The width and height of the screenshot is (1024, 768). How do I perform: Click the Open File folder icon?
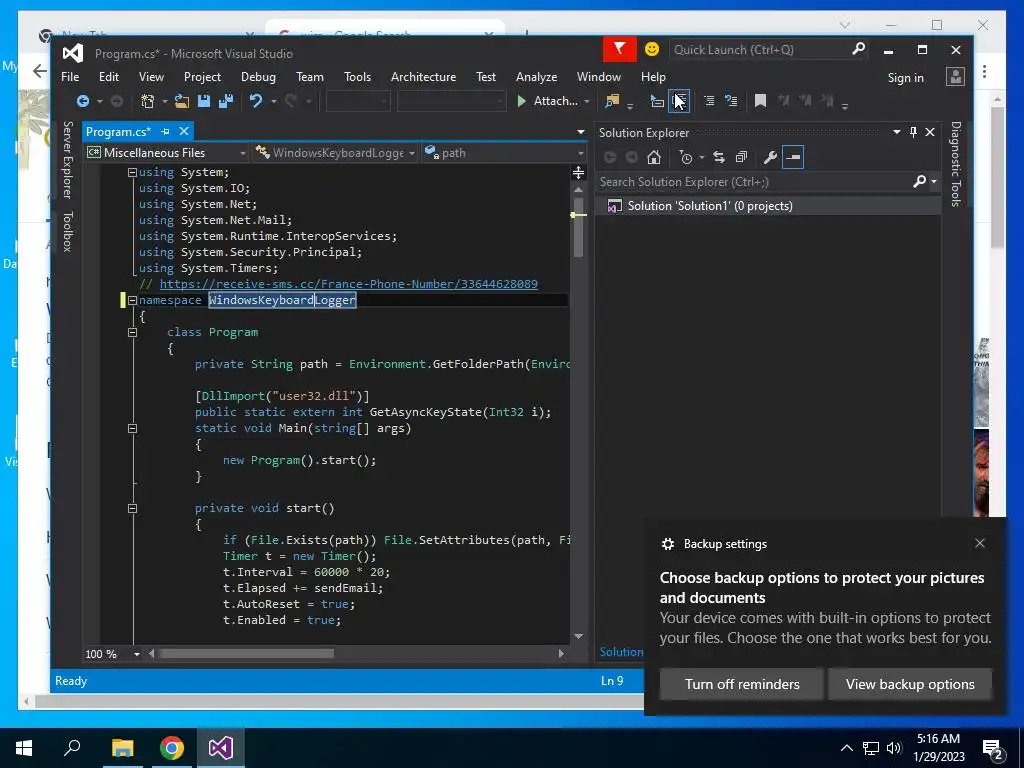click(x=182, y=101)
